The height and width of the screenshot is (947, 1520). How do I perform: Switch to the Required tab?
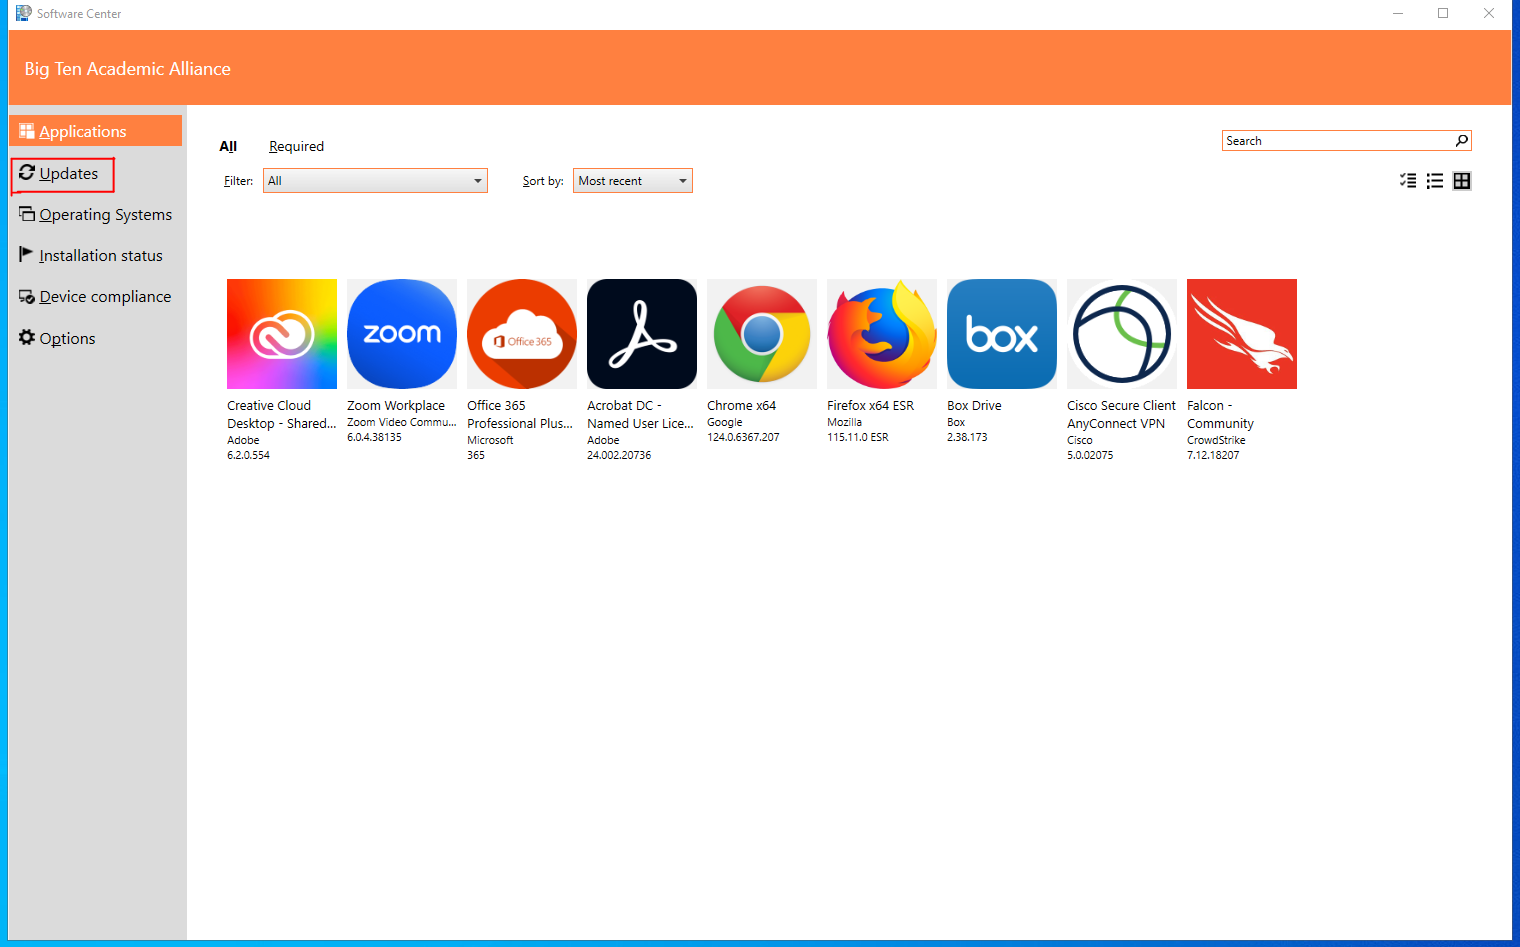296,146
